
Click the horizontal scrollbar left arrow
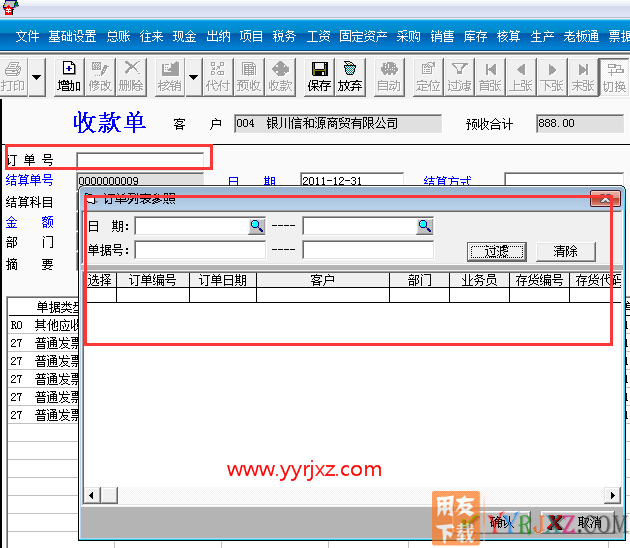[92, 495]
